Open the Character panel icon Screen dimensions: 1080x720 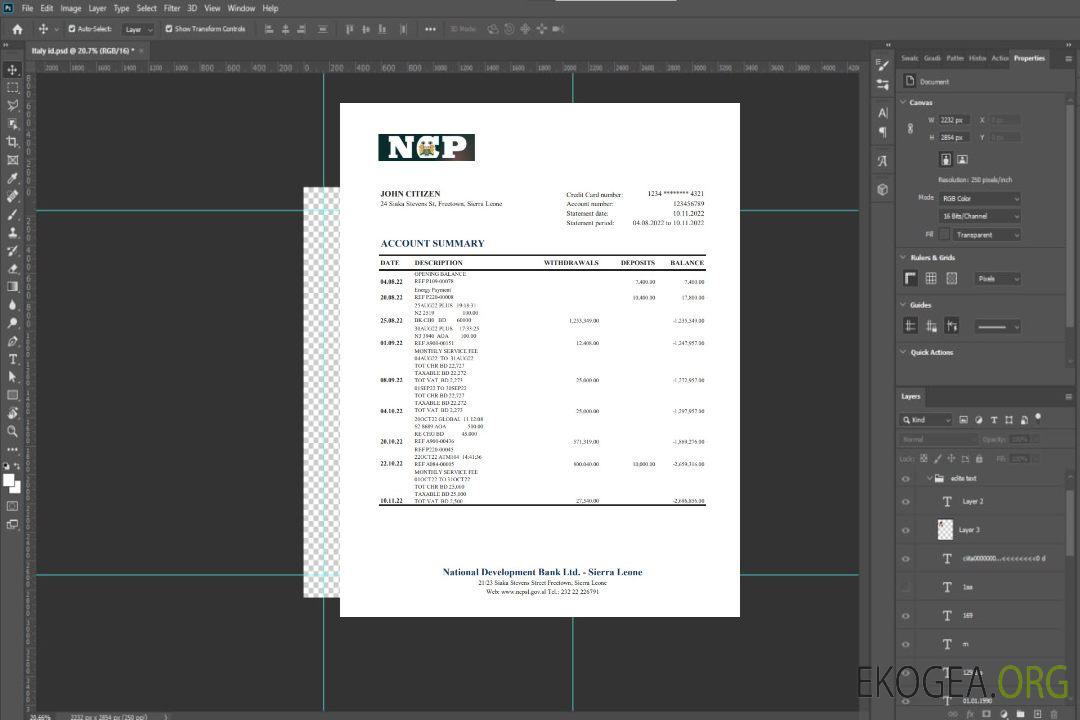883,113
